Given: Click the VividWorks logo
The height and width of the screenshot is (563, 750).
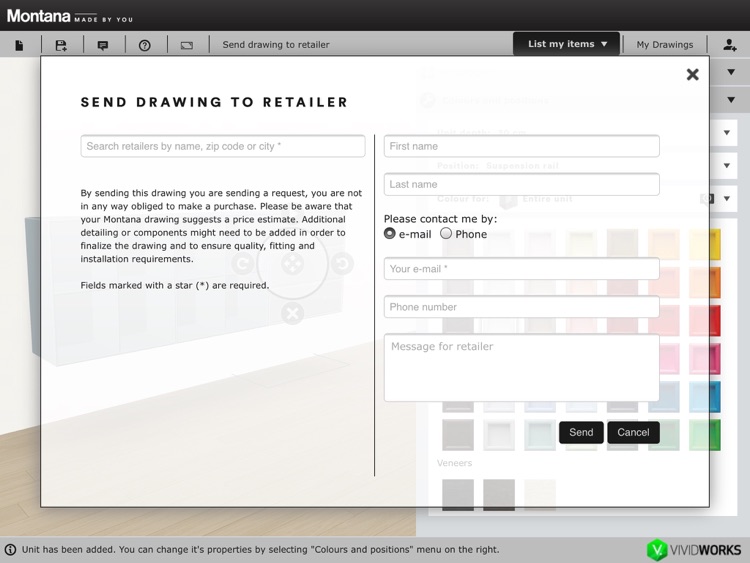Looking at the screenshot, I should coord(694,550).
